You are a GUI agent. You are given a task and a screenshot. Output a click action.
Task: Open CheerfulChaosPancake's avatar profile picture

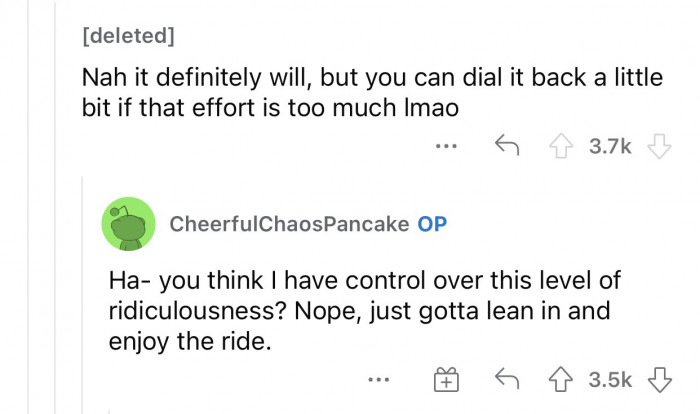click(128, 224)
